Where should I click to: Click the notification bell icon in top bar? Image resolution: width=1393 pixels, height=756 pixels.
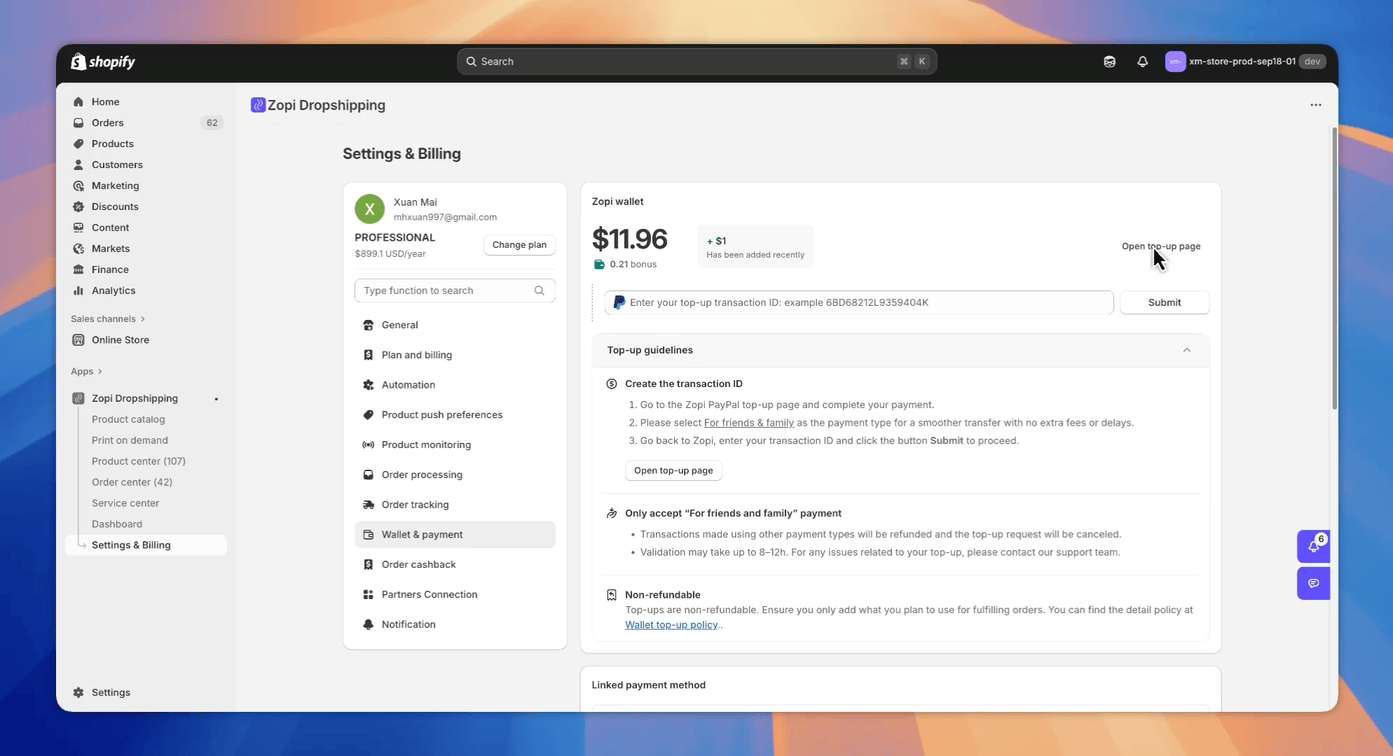tap(1142, 62)
